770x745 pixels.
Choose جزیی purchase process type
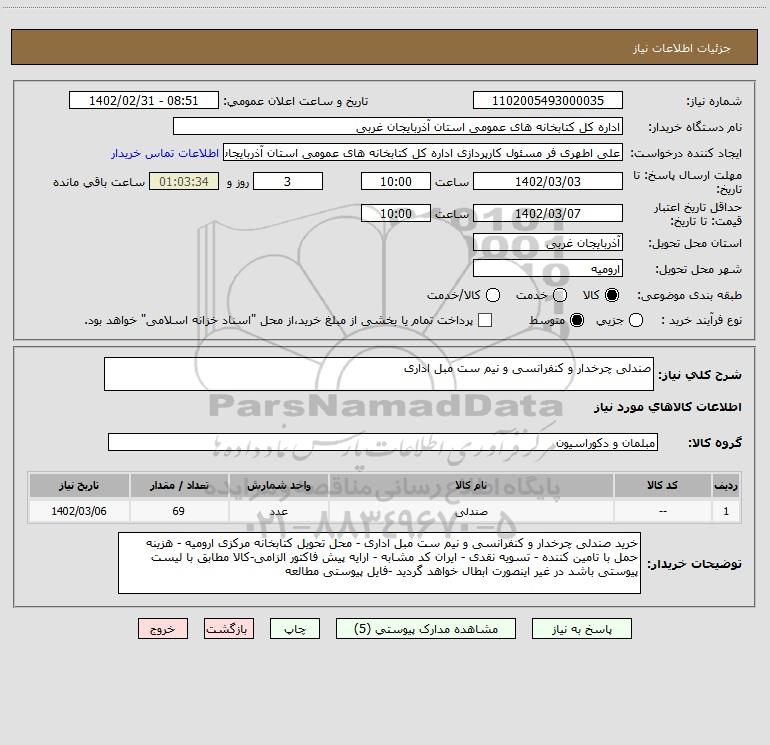[x=636, y=320]
